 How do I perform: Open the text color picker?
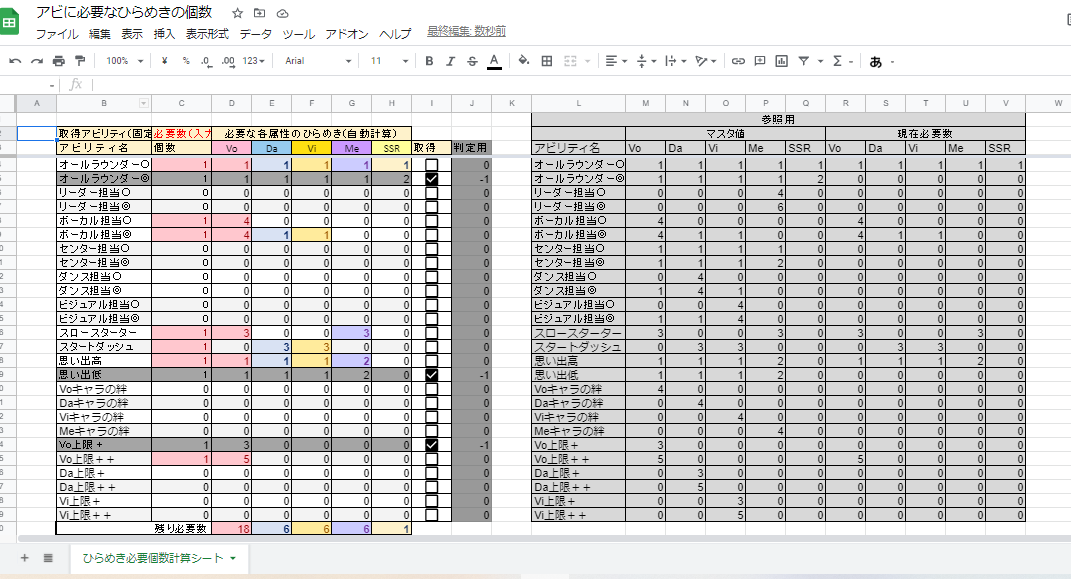(495, 61)
